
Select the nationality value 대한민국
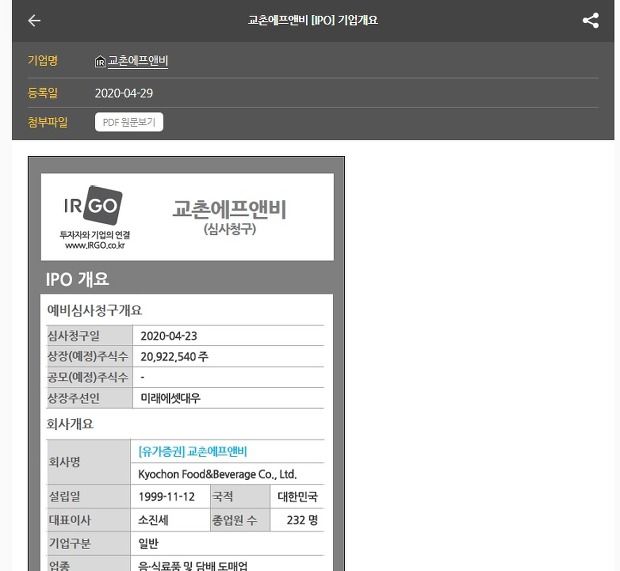coord(297,496)
